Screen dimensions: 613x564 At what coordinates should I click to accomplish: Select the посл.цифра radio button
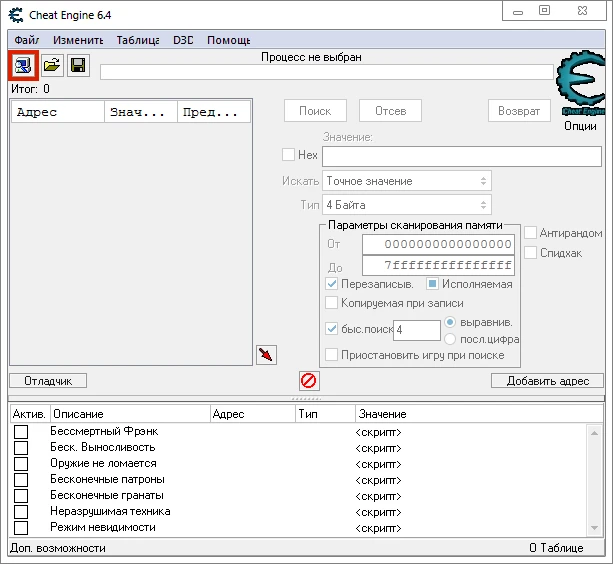(450, 339)
